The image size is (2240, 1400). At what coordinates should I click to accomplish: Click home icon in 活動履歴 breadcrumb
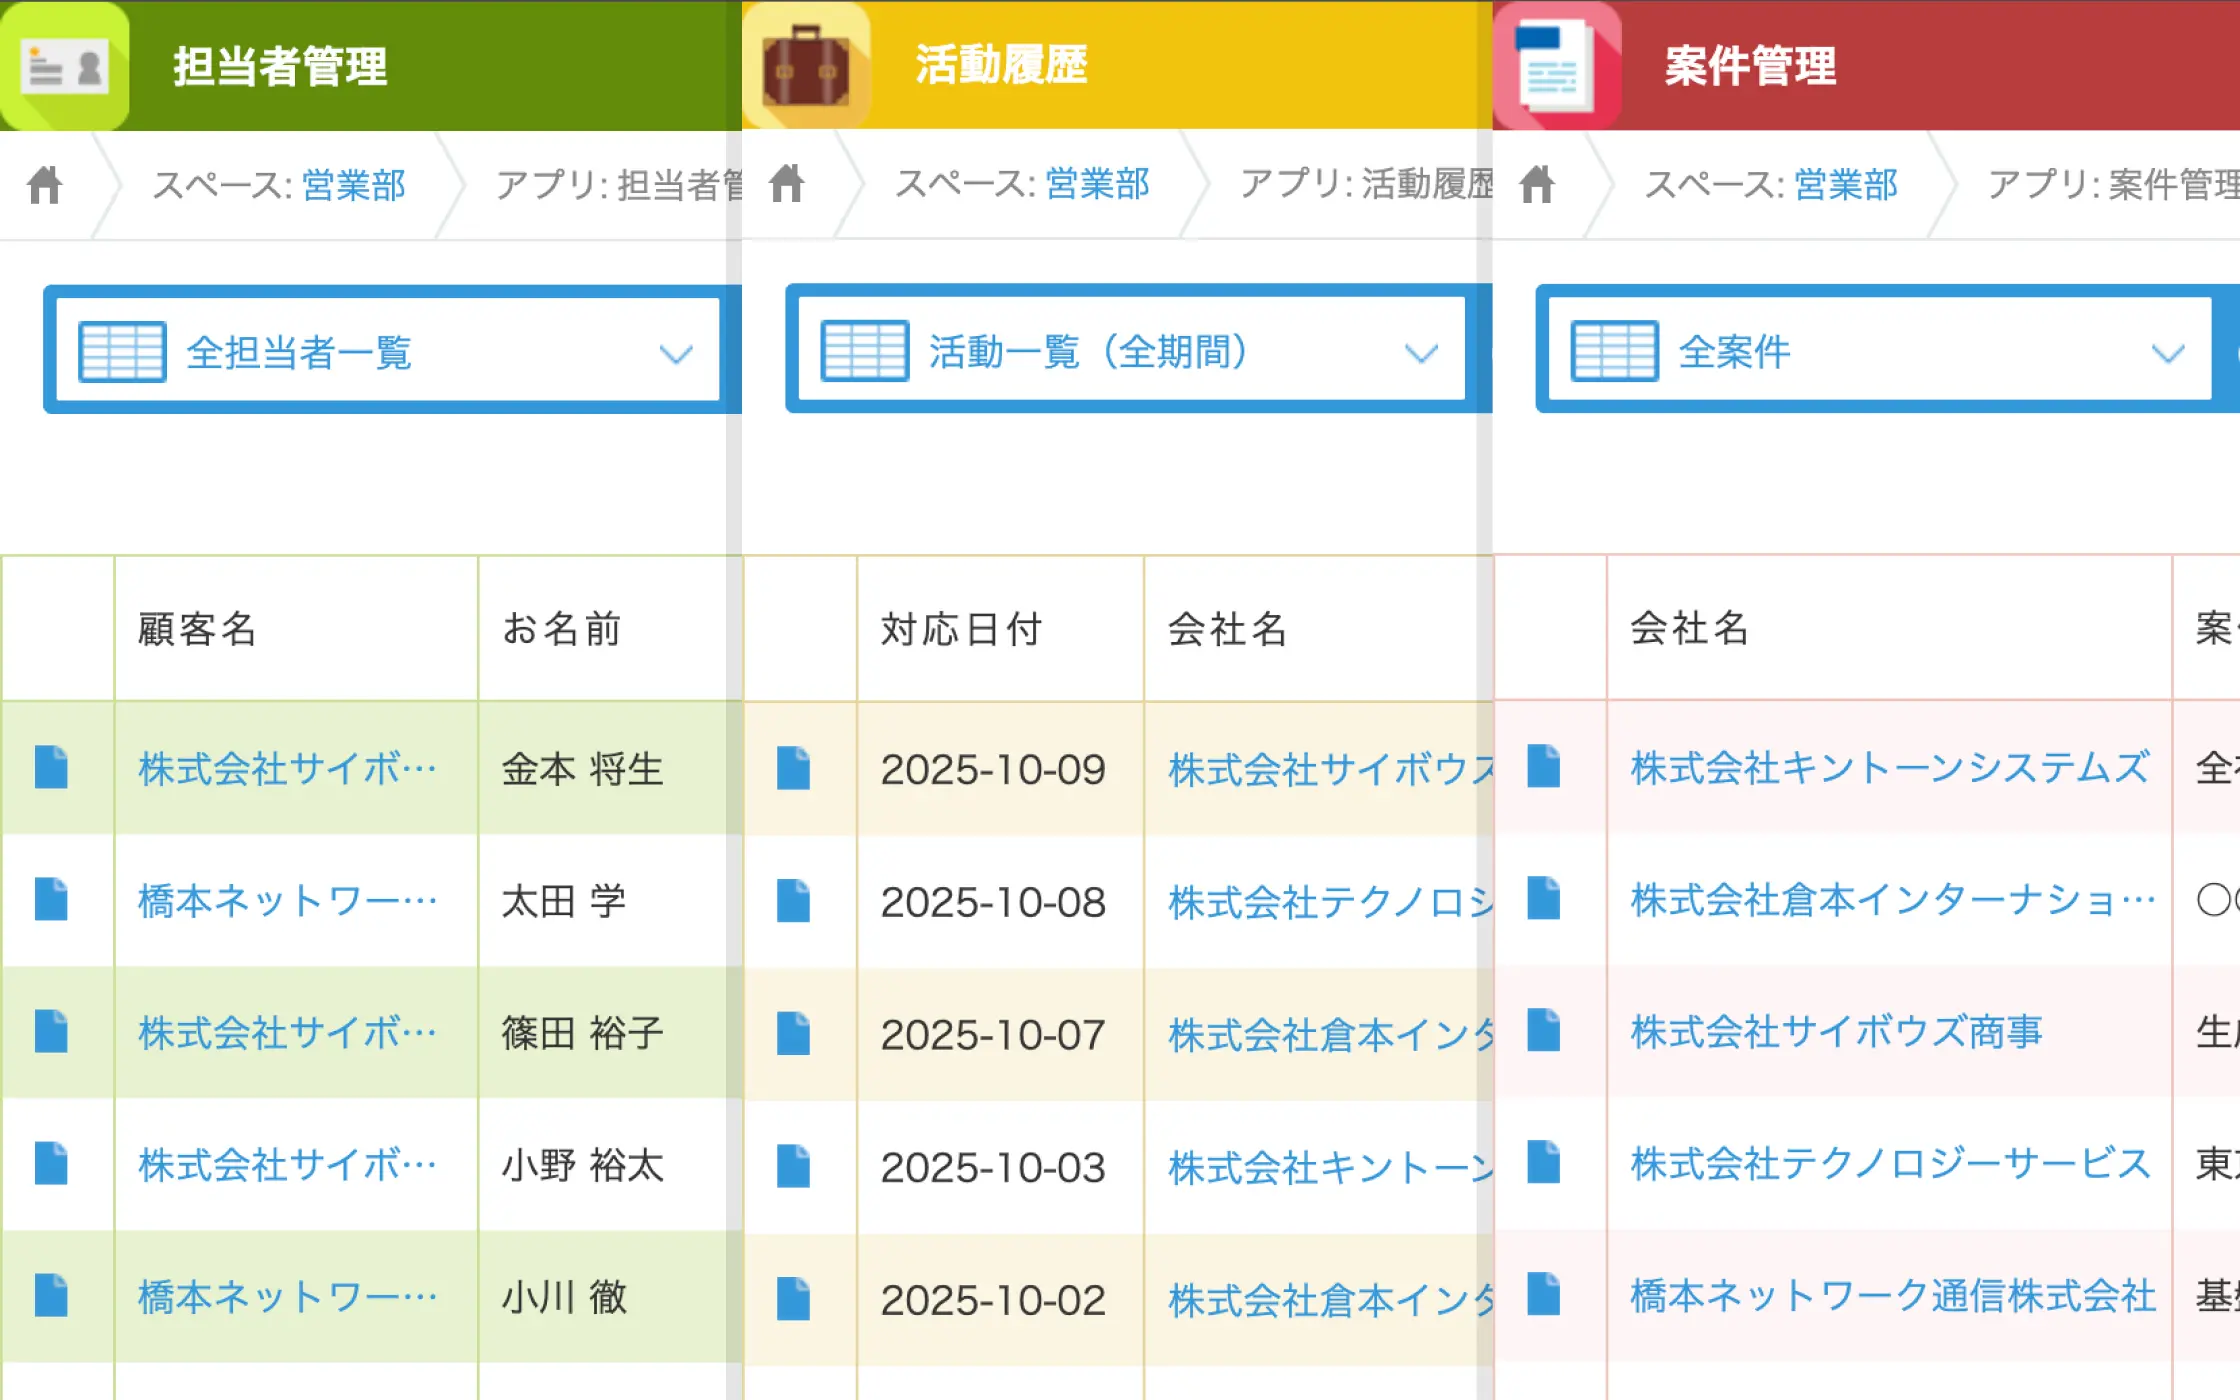point(787,184)
